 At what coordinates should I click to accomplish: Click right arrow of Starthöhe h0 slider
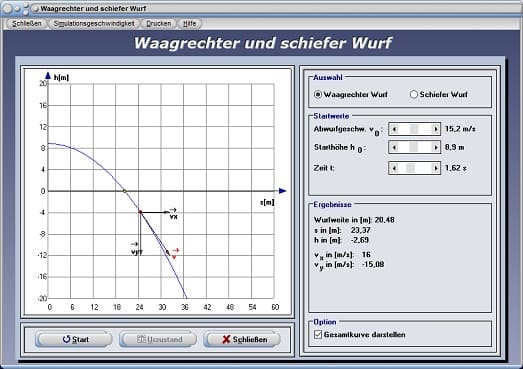tap(435, 147)
